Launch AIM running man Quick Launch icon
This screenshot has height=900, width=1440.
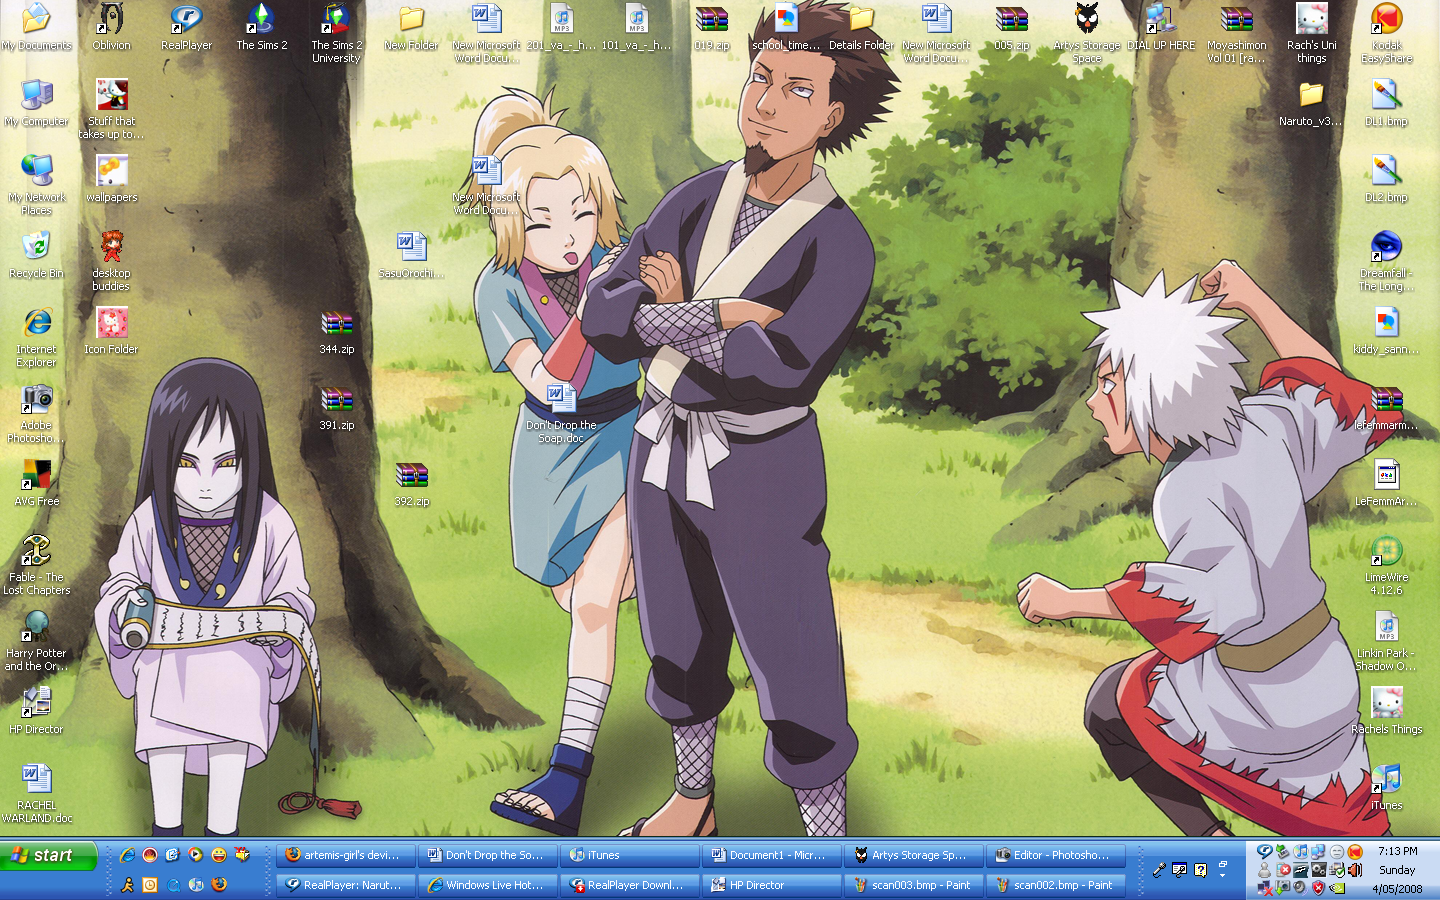pyautogui.click(x=127, y=885)
